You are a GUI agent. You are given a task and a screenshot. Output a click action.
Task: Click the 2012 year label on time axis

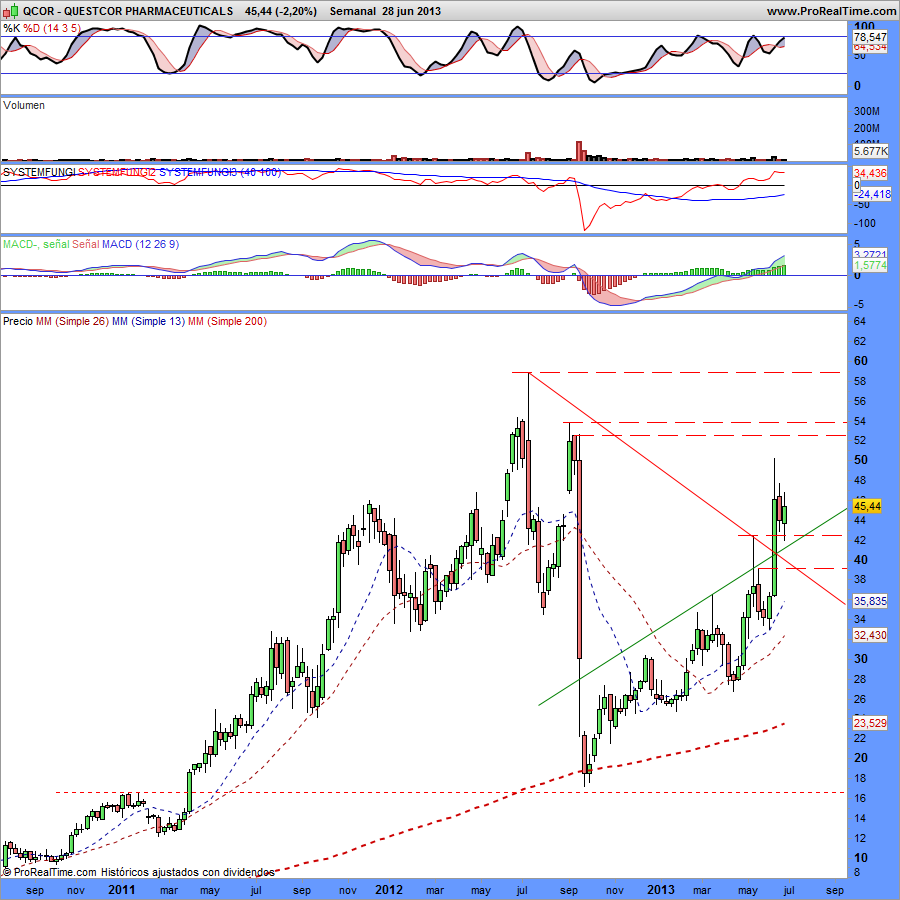click(389, 889)
